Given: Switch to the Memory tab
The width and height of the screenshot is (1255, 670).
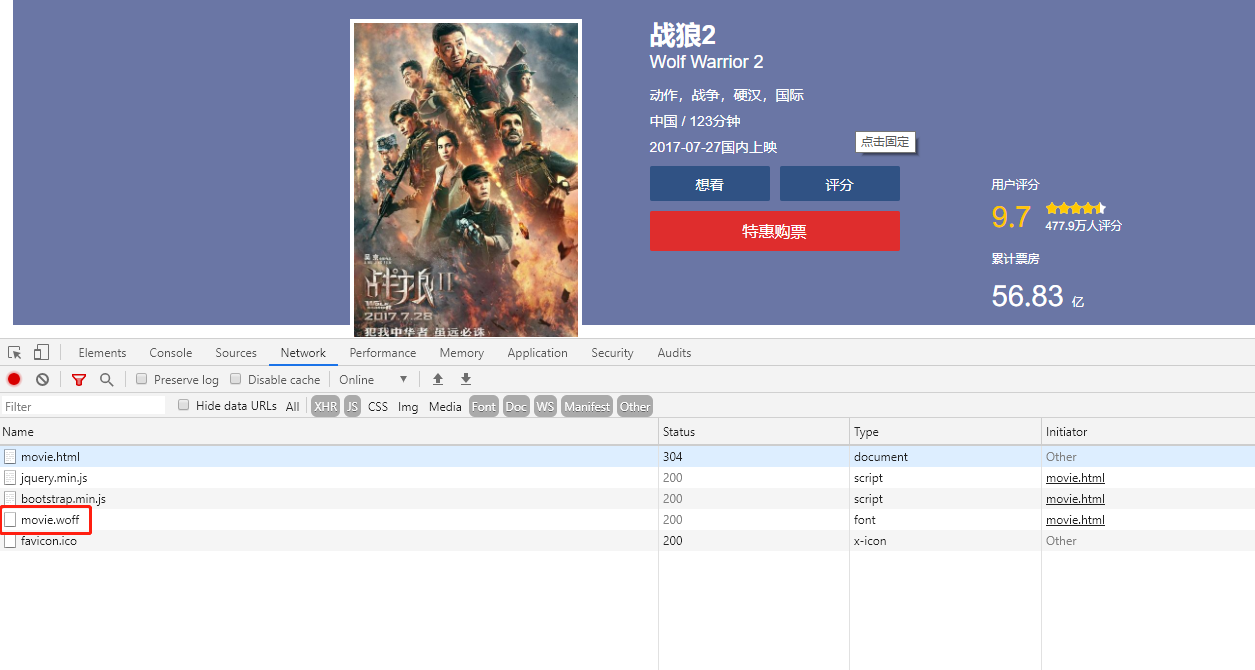Looking at the screenshot, I should [462, 353].
